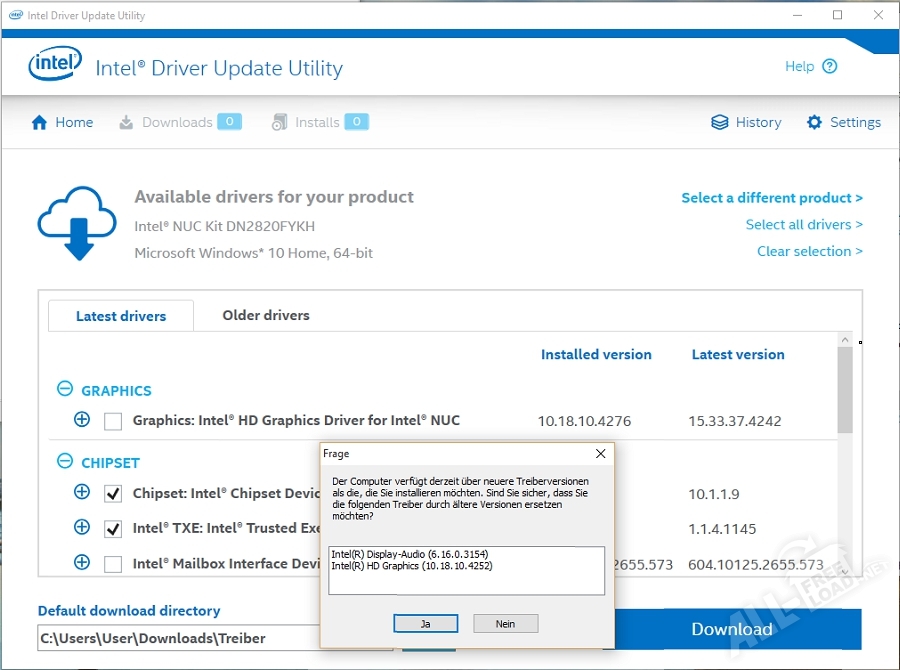Viewport: 900px width, 670px height.
Task: Click the Intel logo
Action: 55,66
